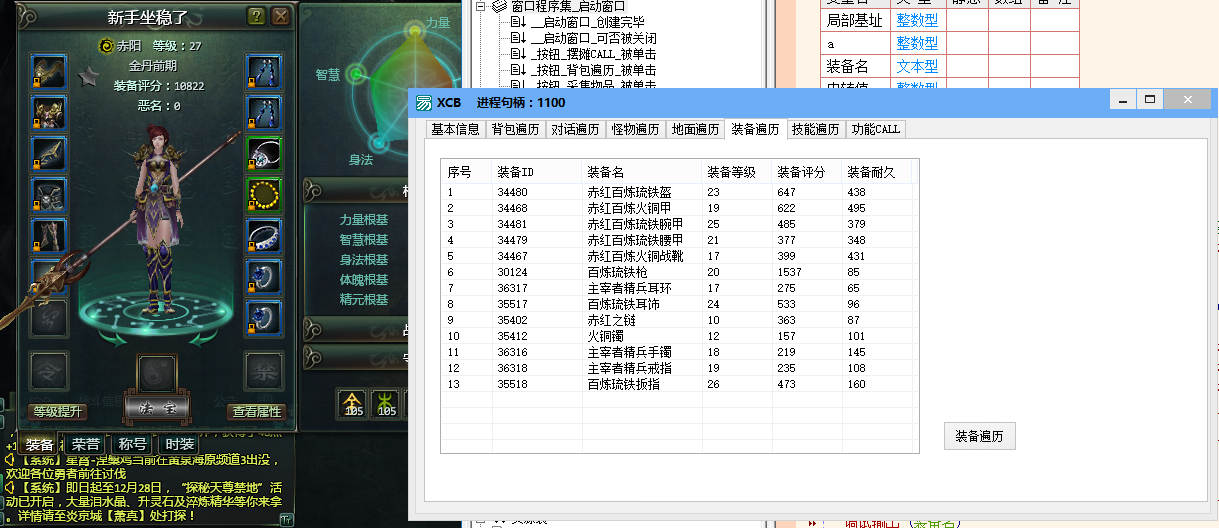1219x528 pixels.
Task: Click the XCB window app icon
Action: point(424,102)
